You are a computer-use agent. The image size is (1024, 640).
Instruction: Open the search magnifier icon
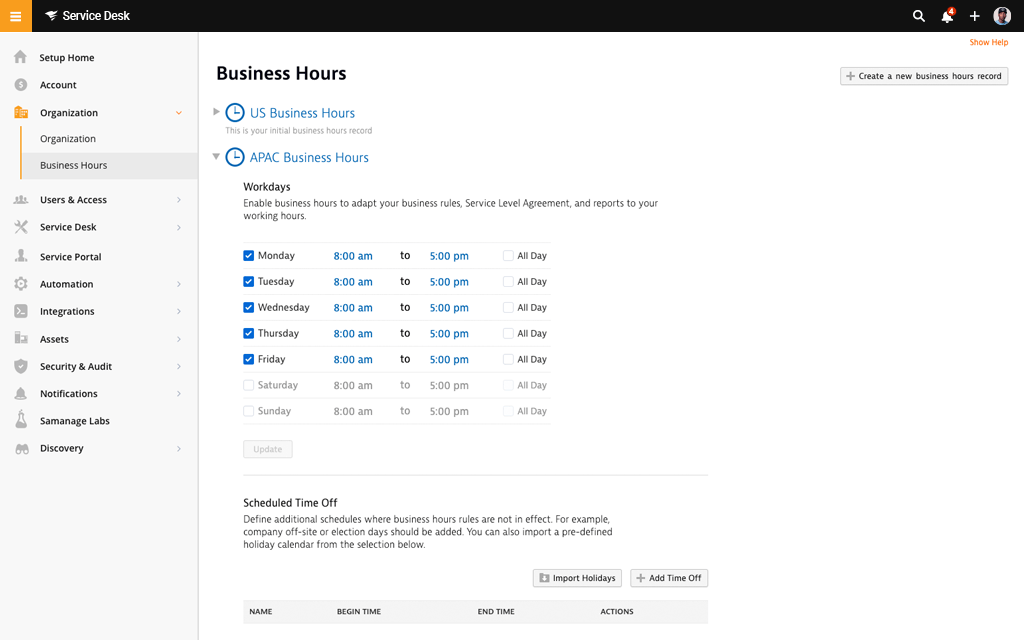(918, 16)
